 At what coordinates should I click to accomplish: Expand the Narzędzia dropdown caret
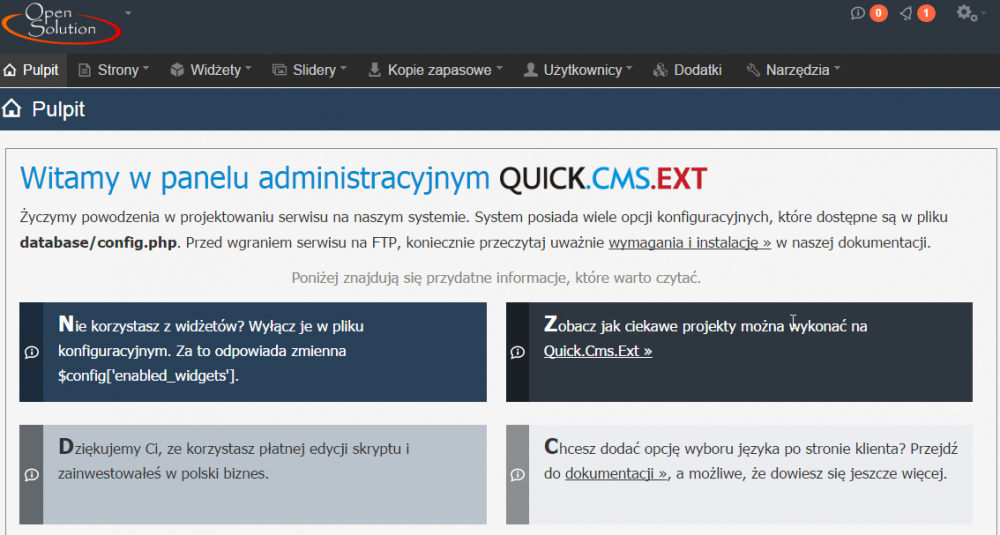click(x=837, y=68)
